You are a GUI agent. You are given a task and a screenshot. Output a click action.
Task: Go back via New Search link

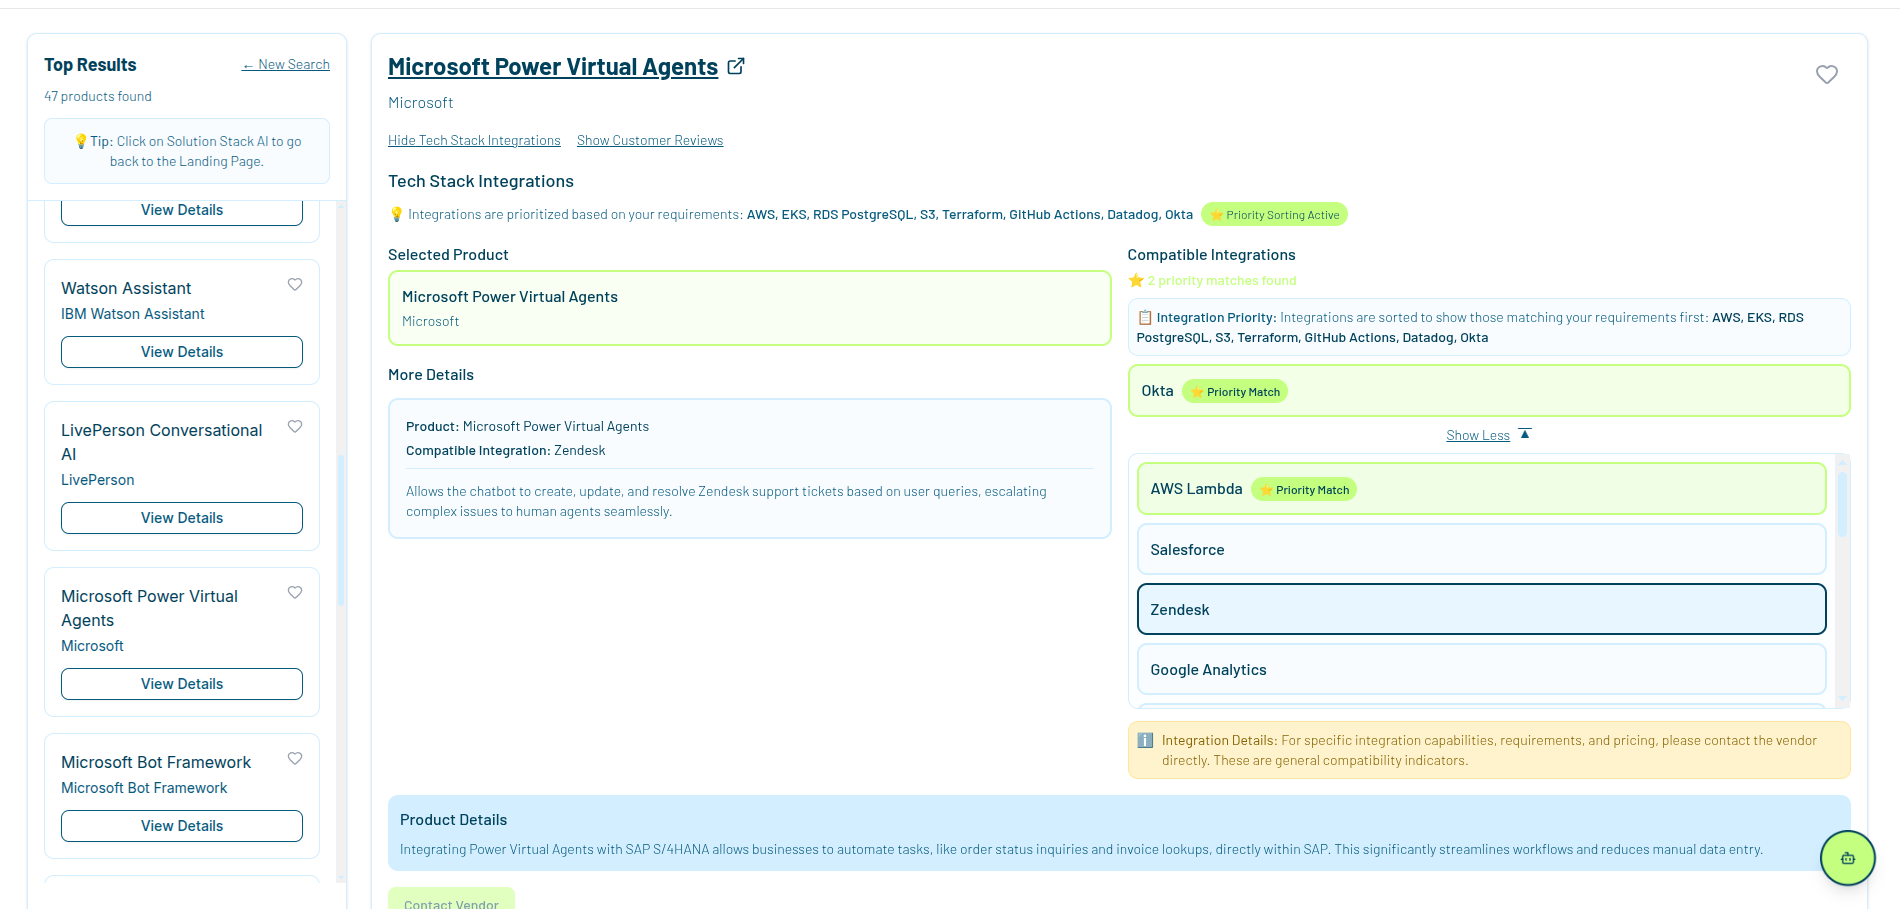[x=286, y=64]
